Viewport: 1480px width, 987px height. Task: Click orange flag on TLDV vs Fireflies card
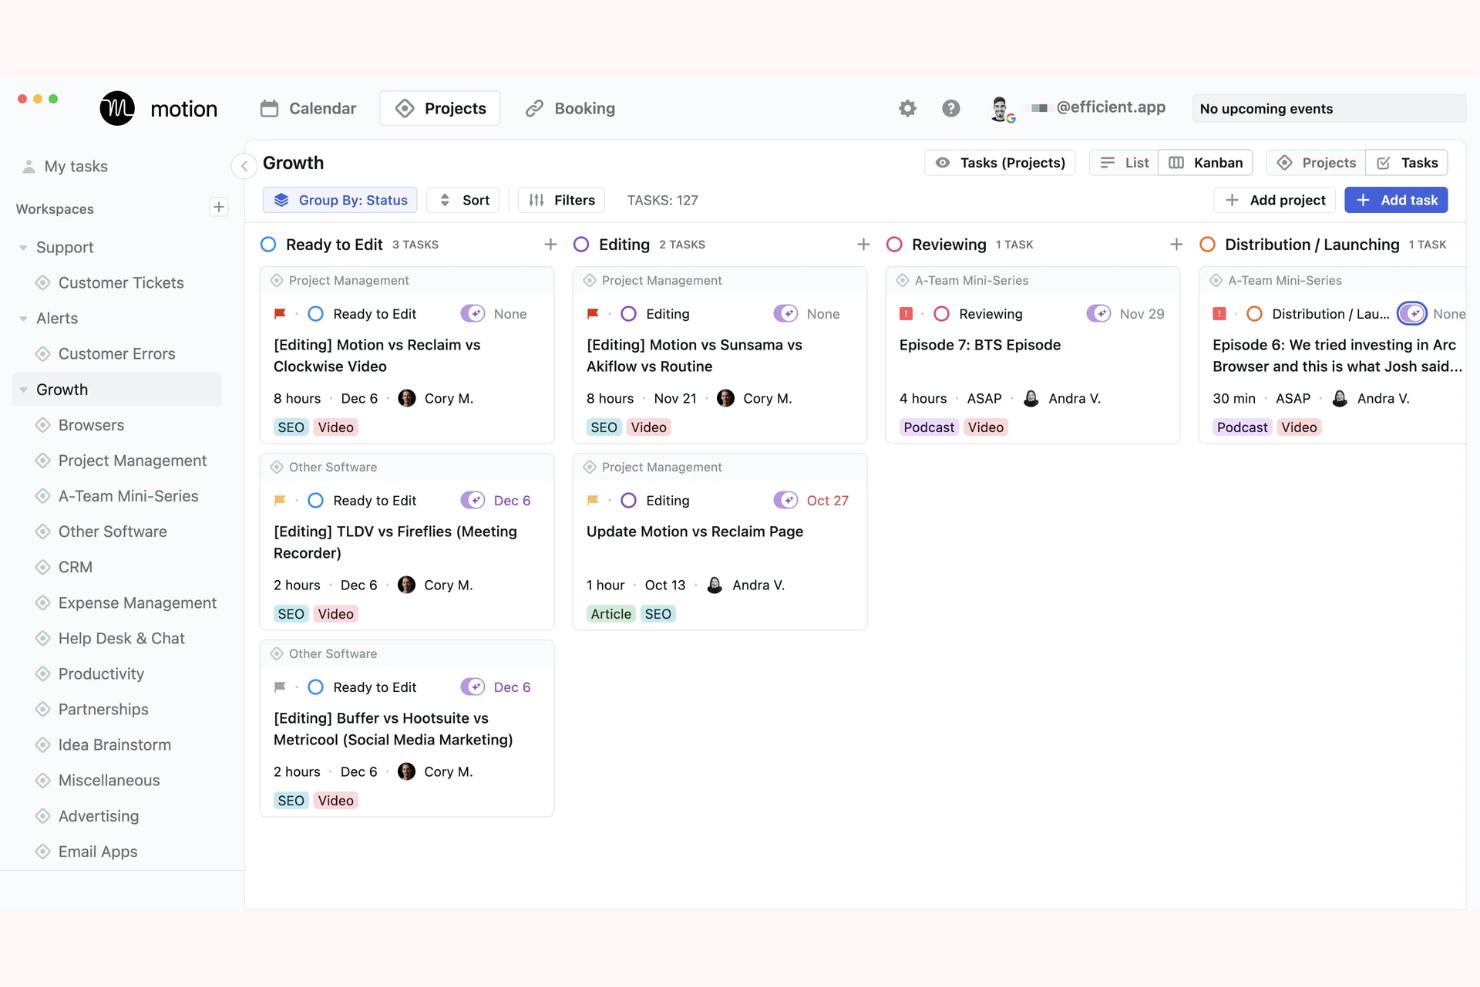tap(280, 500)
